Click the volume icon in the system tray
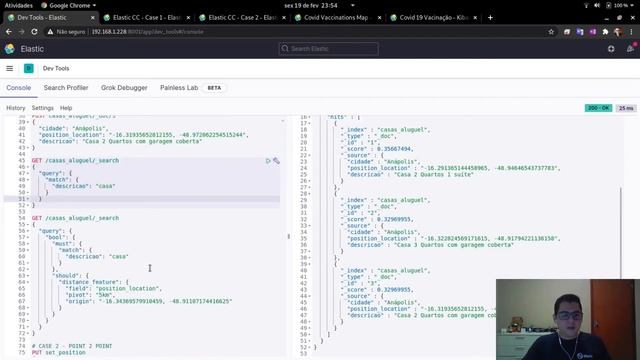 click(597, 5)
